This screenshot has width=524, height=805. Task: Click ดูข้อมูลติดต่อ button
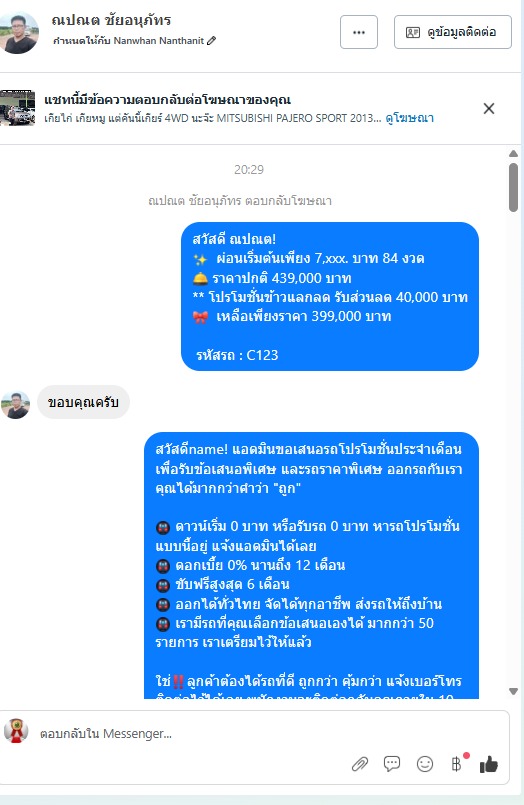click(x=453, y=32)
